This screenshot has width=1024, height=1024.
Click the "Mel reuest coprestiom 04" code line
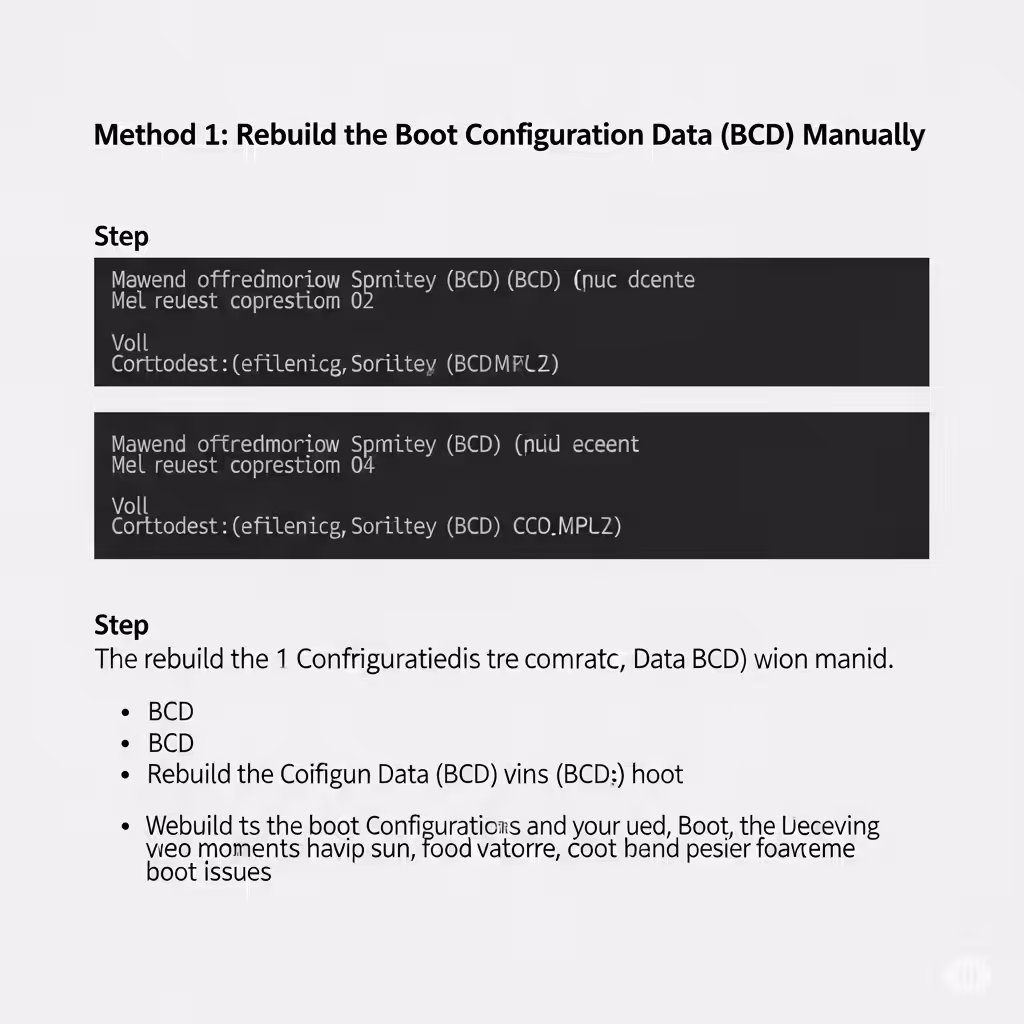click(242, 466)
